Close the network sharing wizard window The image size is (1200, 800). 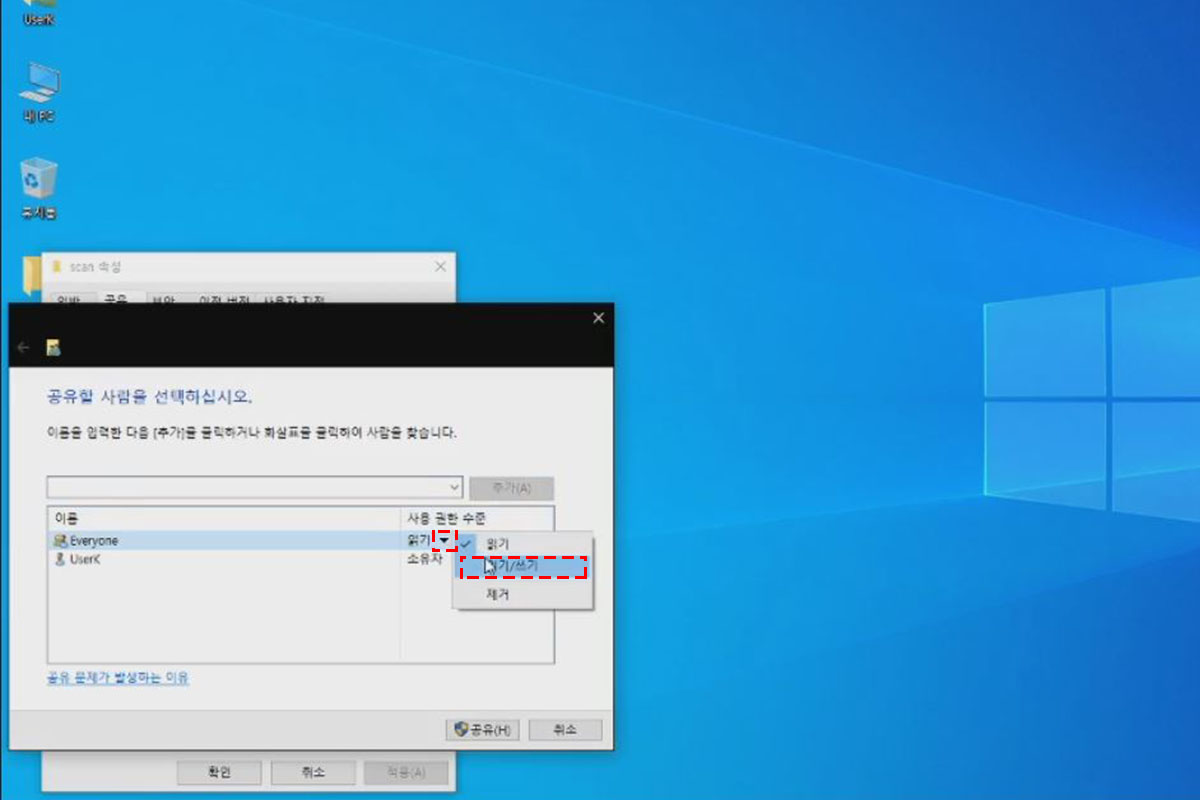point(598,318)
